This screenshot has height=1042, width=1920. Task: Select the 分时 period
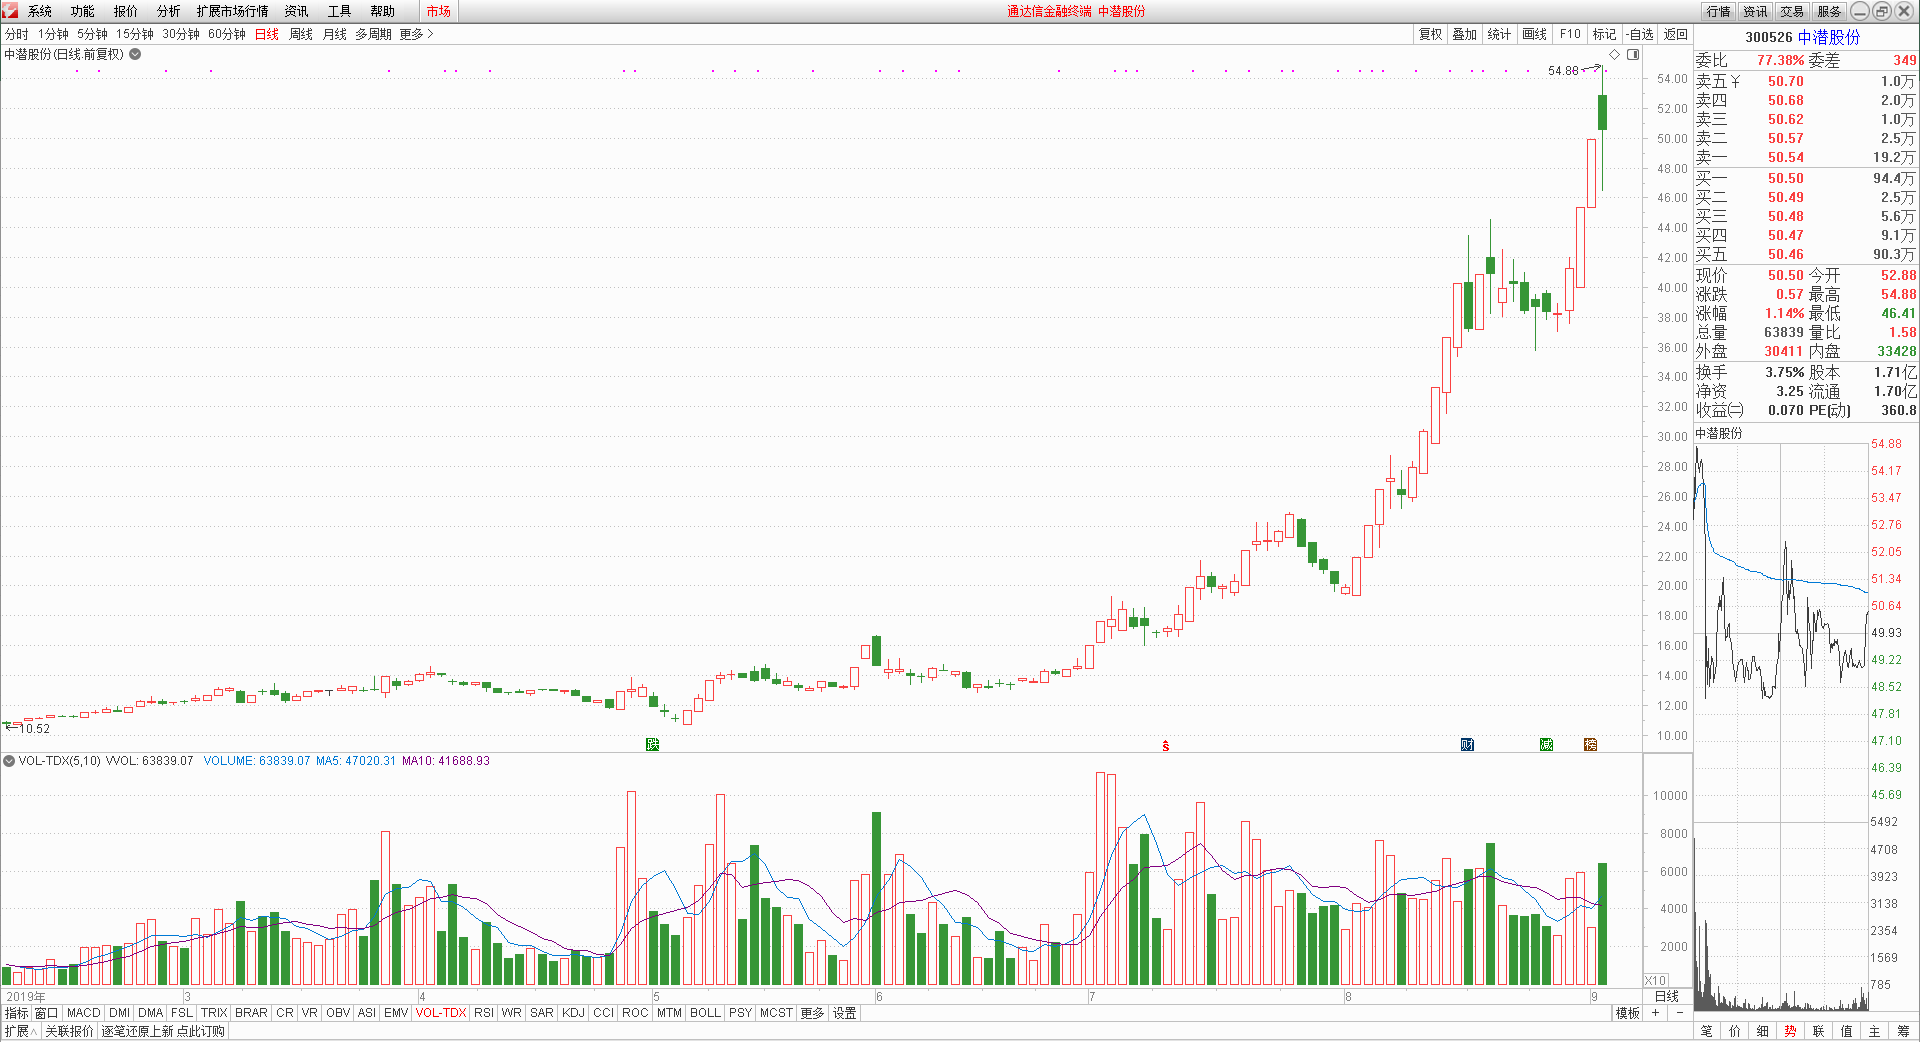tap(17, 34)
